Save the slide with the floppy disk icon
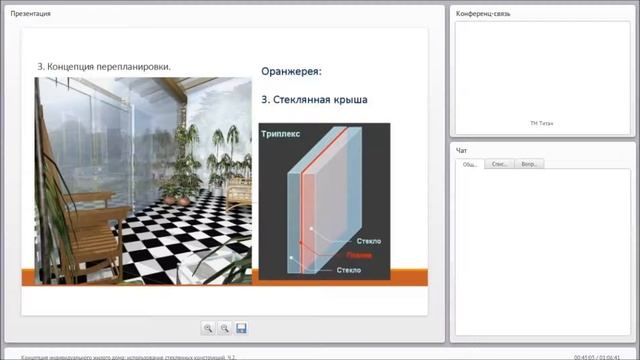This screenshot has width=640, height=360. [x=241, y=328]
